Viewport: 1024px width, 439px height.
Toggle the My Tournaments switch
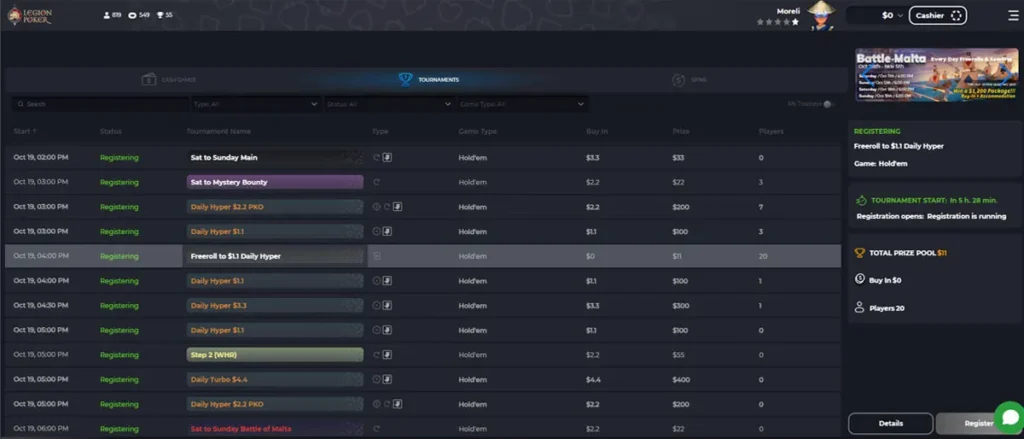point(826,104)
